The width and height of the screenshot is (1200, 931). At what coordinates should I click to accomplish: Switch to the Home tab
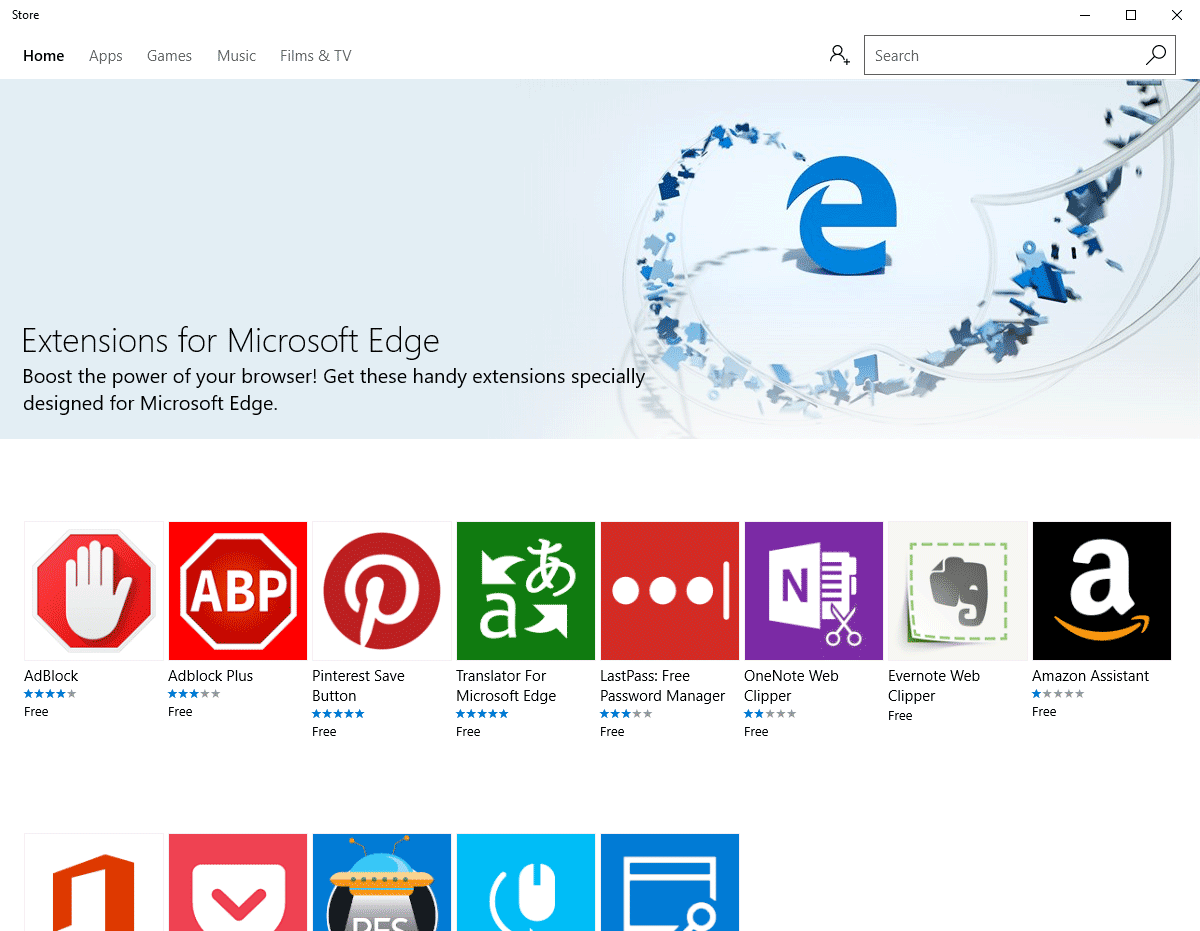pyautogui.click(x=44, y=56)
